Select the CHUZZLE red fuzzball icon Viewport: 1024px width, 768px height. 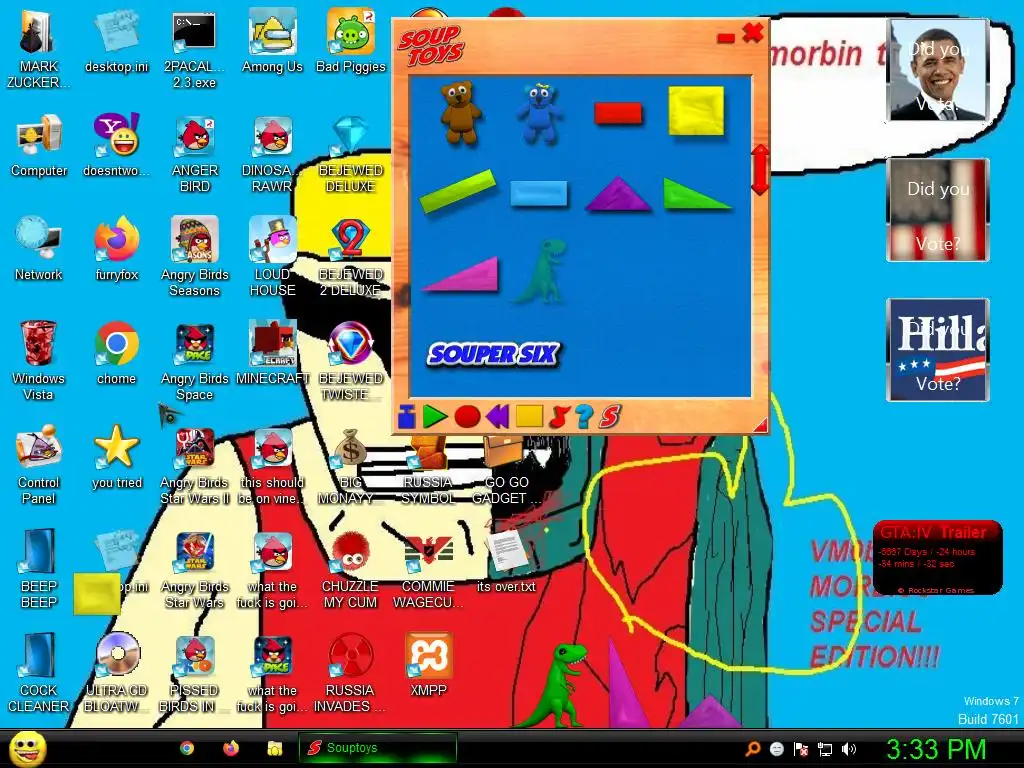[351, 569]
